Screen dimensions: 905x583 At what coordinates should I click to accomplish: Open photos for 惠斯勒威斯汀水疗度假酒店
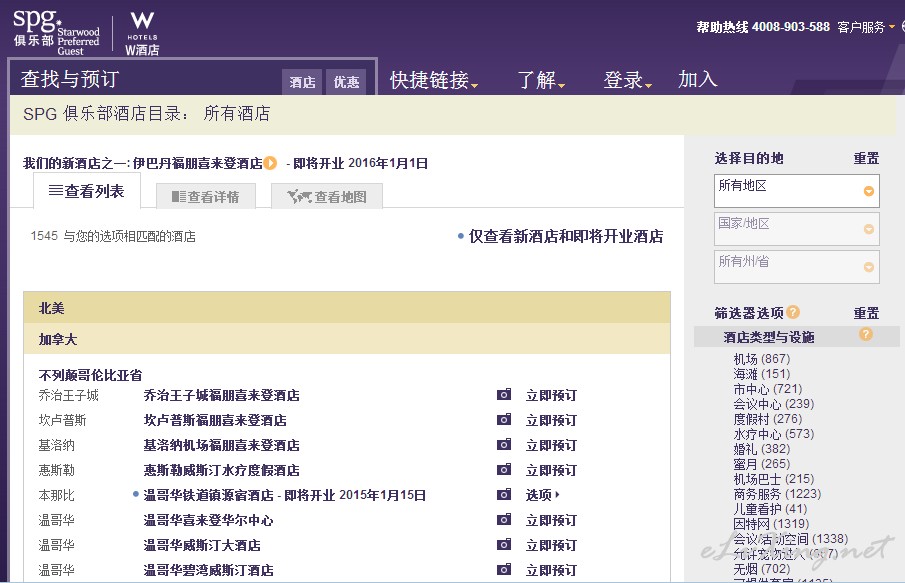point(504,470)
